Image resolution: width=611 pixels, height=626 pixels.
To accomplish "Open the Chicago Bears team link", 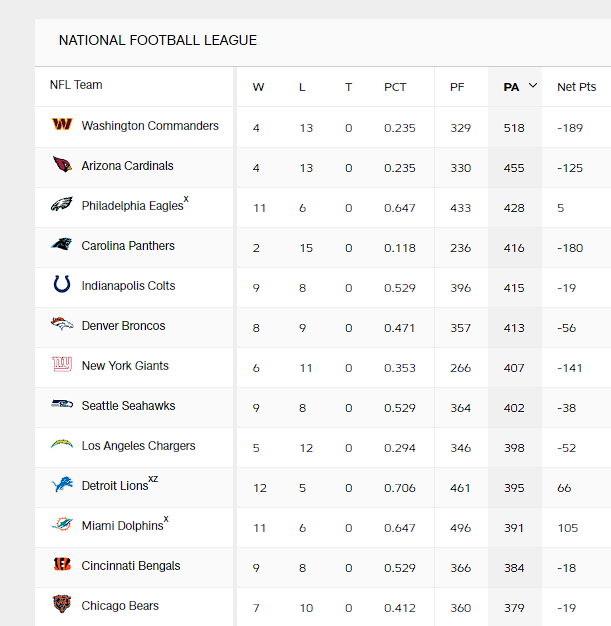I will (120, 606).
